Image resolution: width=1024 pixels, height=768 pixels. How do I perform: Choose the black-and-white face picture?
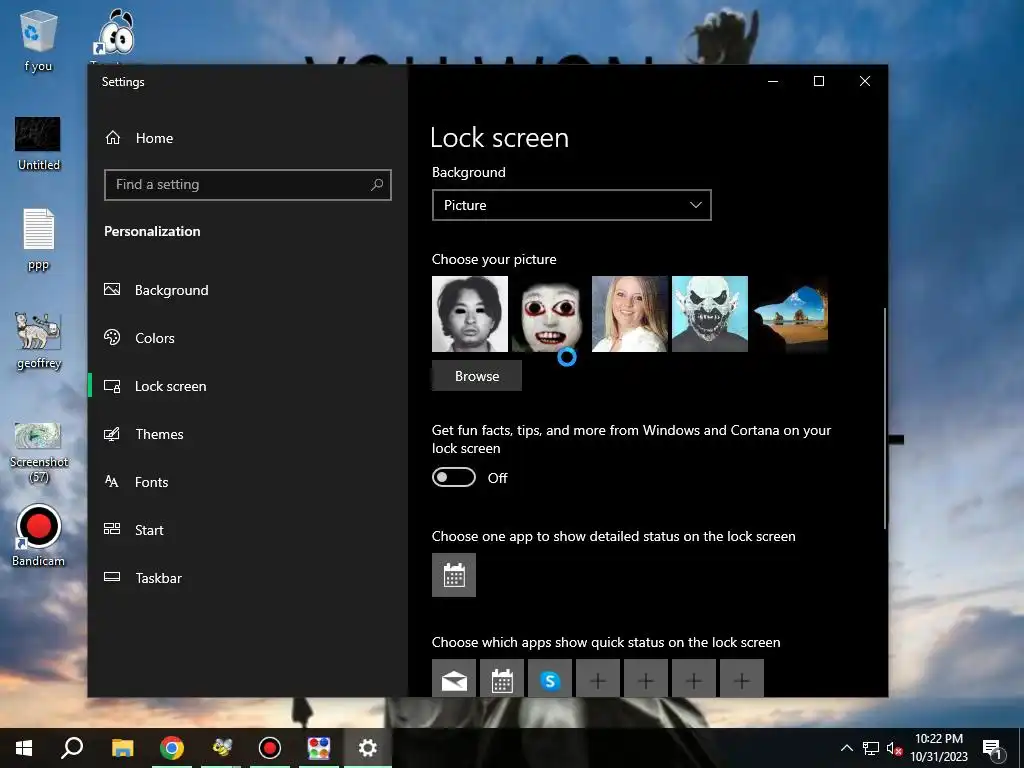click(x=470, y=314)
